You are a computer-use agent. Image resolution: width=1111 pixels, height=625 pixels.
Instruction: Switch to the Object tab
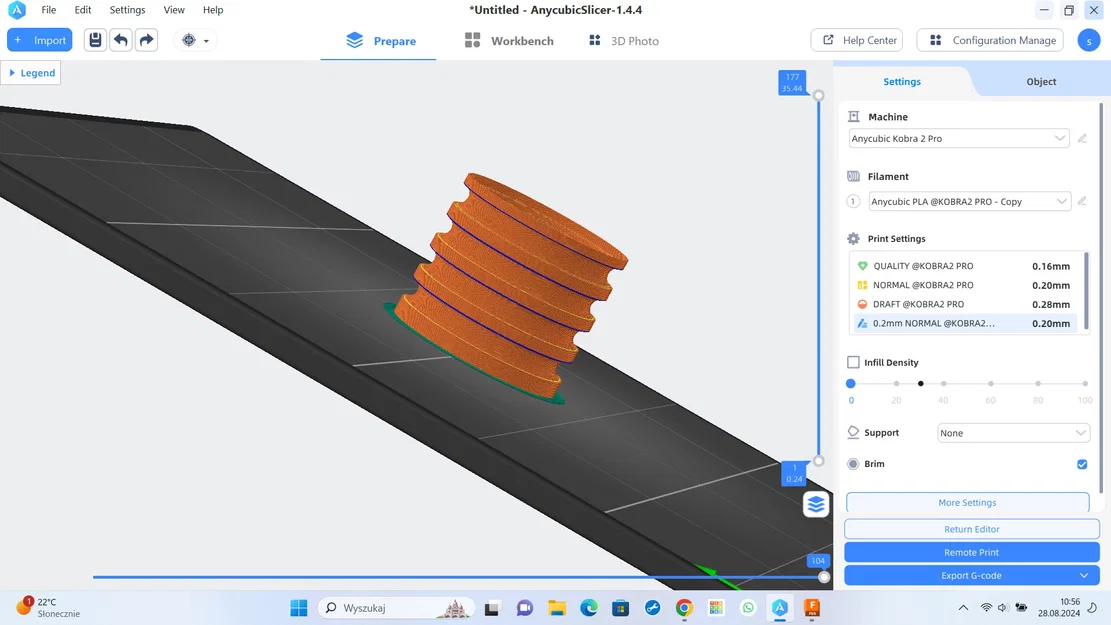1041,81
